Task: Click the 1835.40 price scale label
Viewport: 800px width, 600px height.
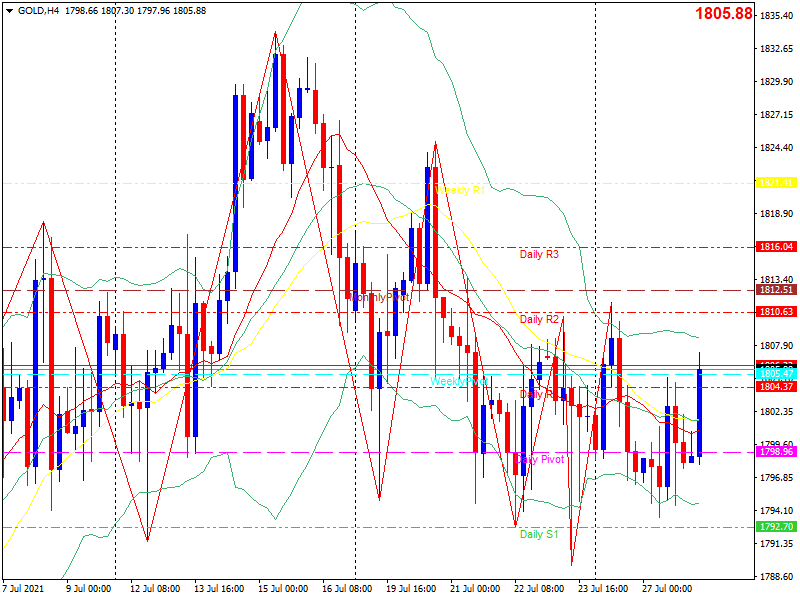Action: tap(776, 16)
